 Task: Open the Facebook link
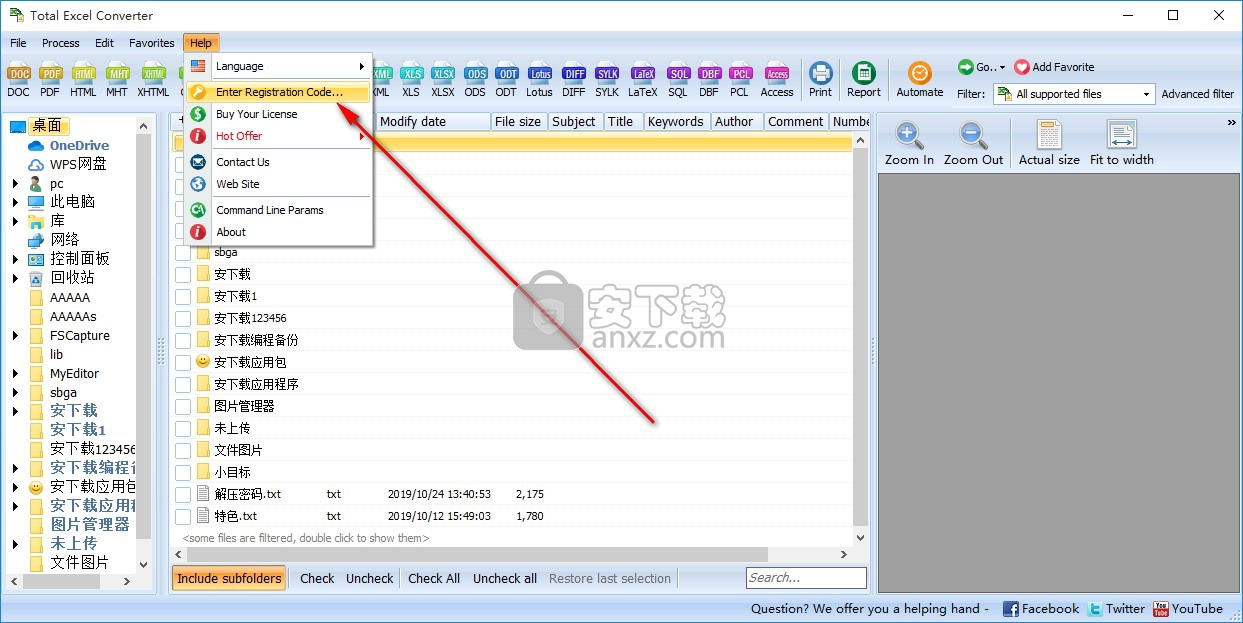pos(1041,608)
